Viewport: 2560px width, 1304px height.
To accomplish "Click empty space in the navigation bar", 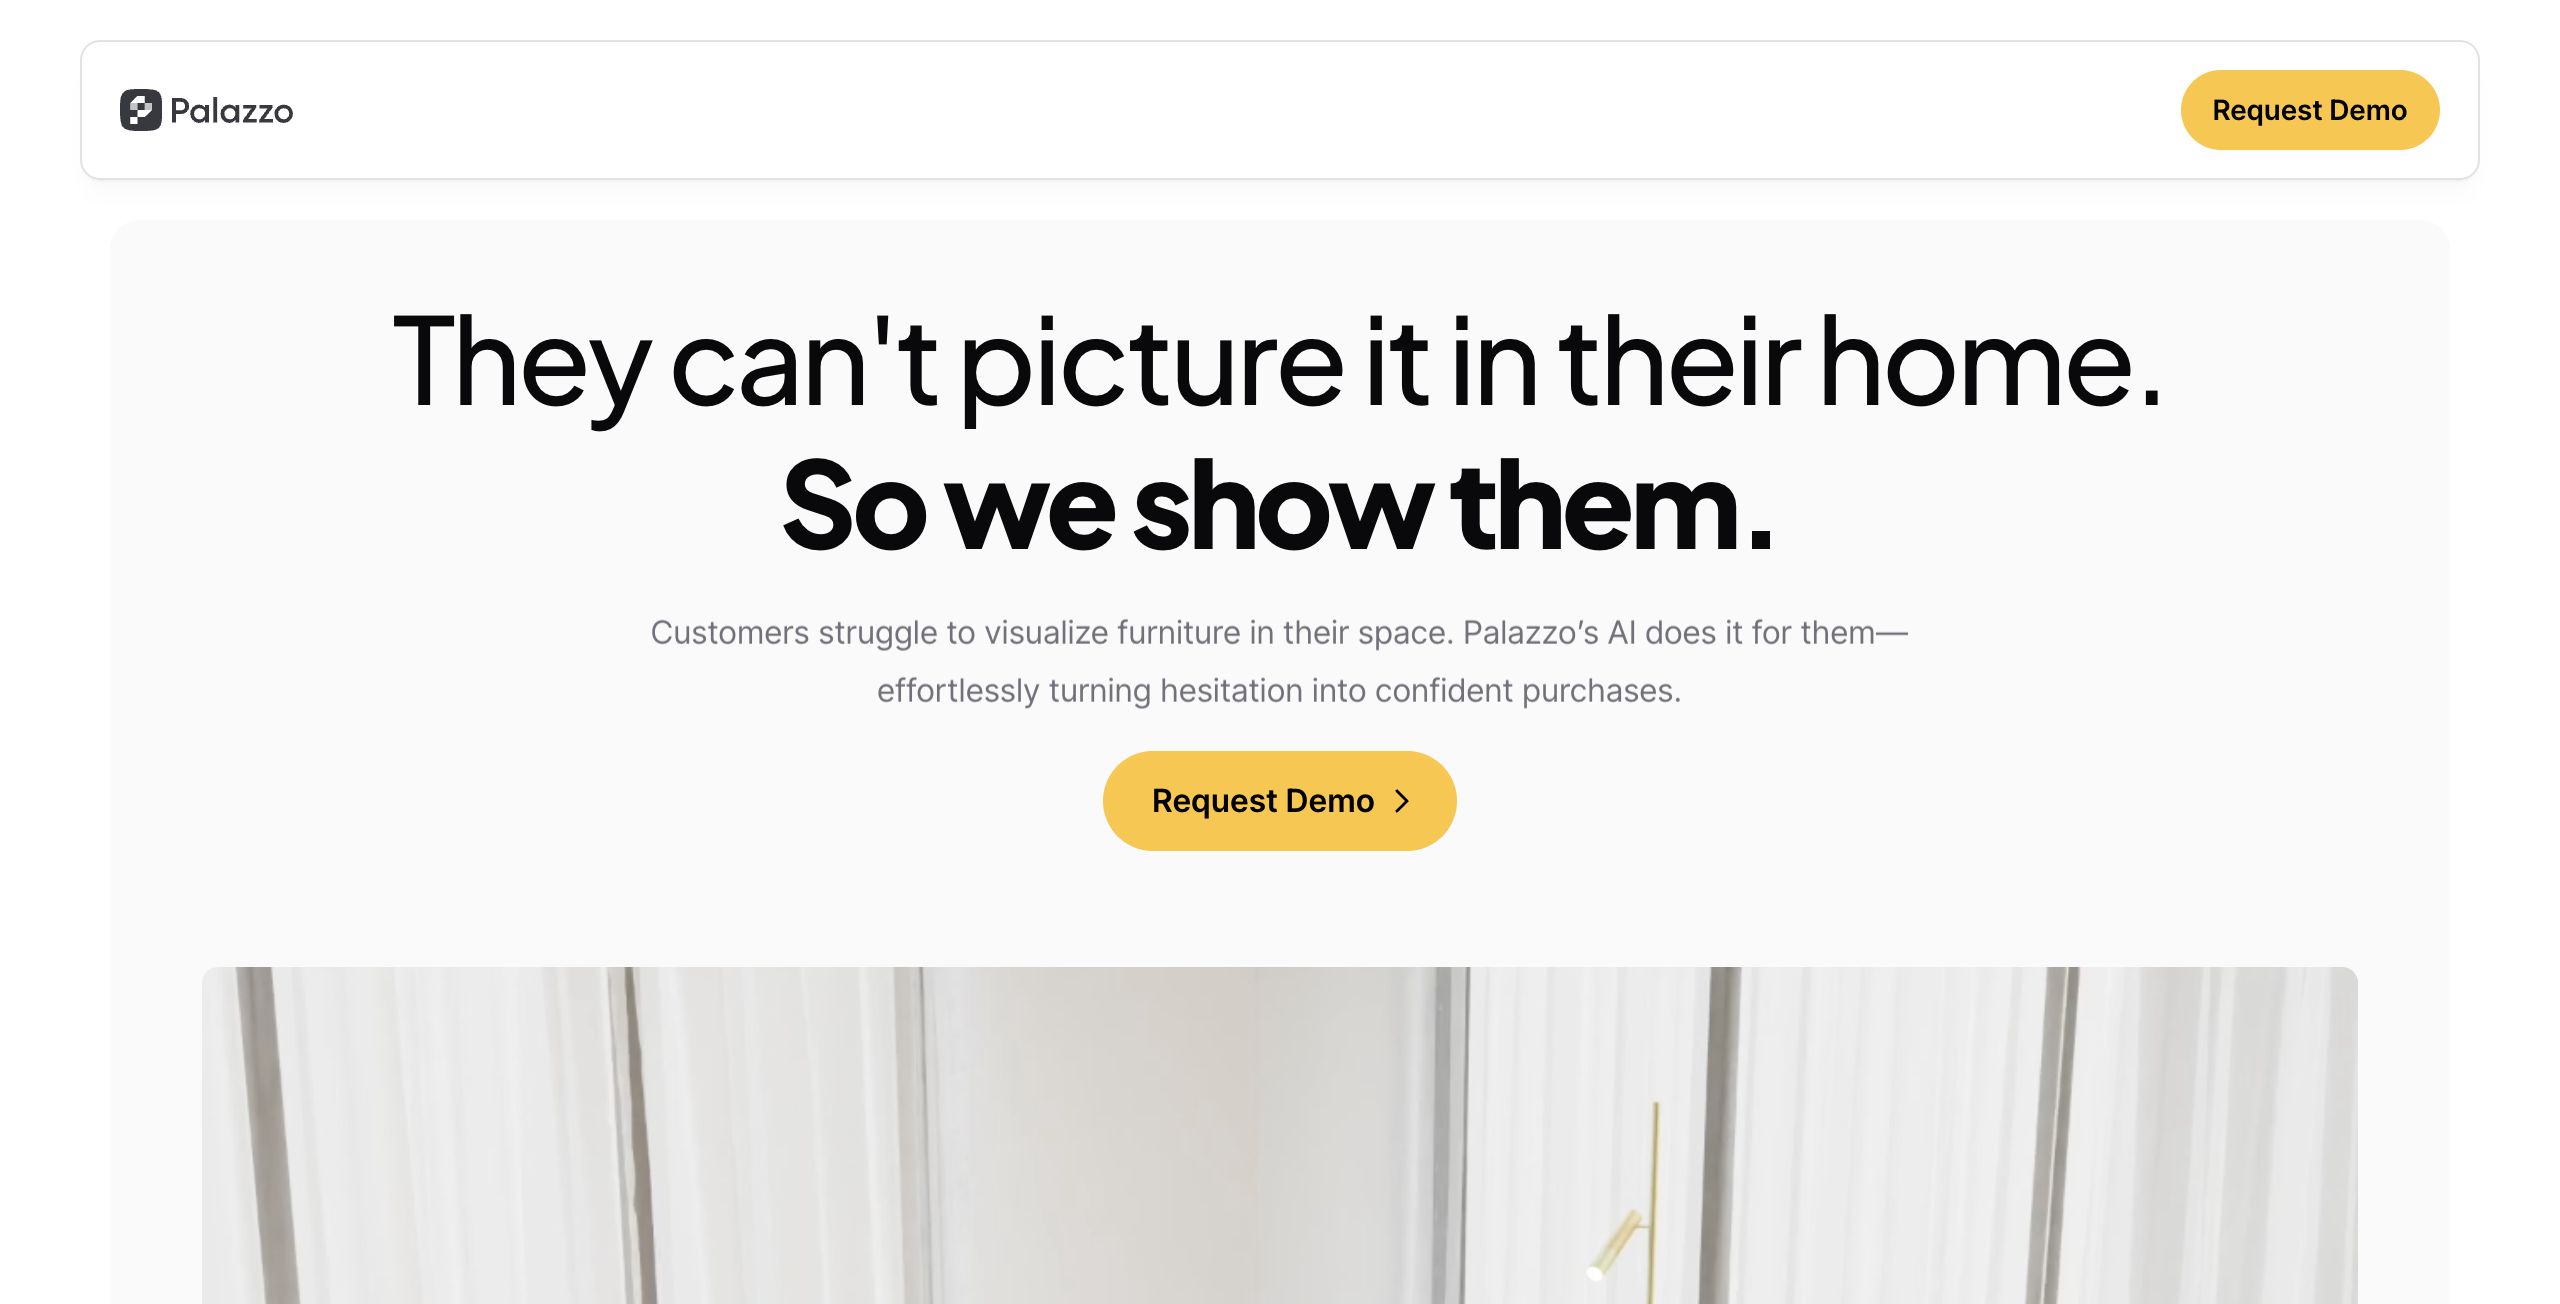I will (1200, 110).
